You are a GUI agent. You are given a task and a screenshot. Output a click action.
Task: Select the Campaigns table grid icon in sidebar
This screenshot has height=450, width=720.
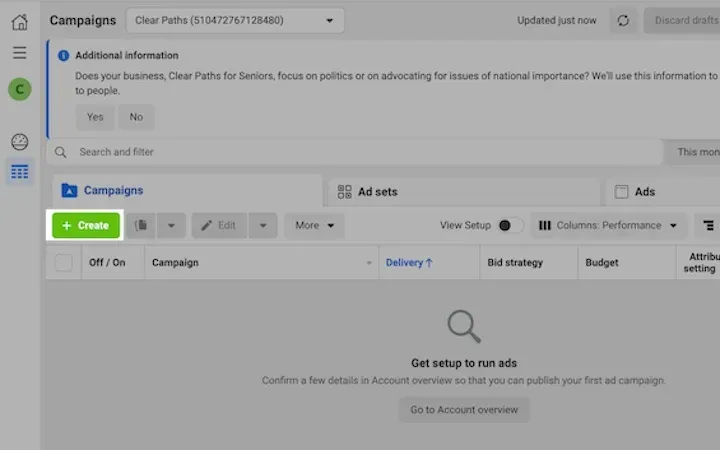coord(20,172)
